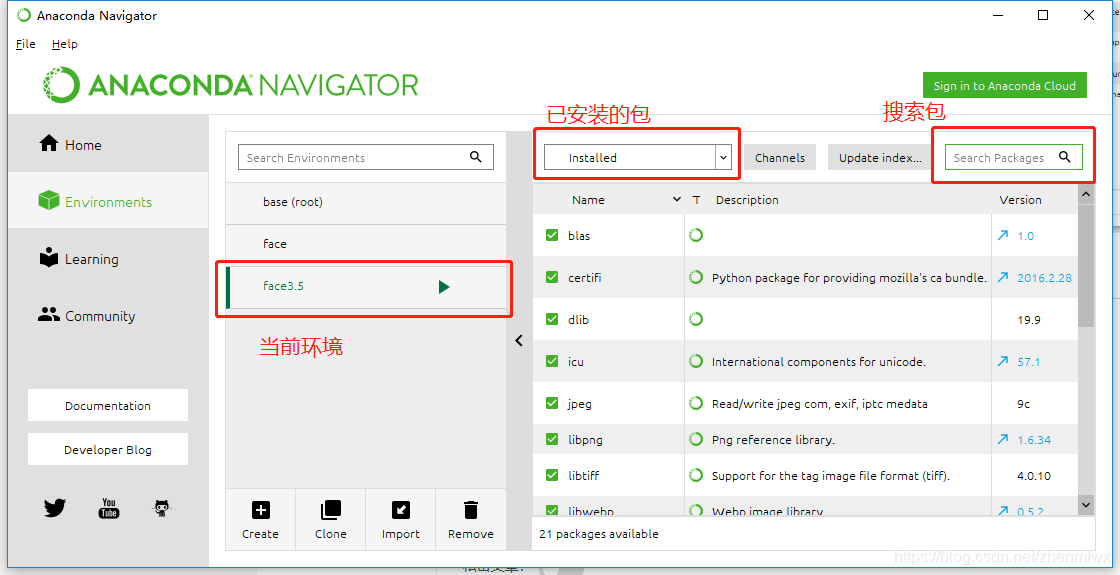Click the Twitter bird icon

coord(55,508)
